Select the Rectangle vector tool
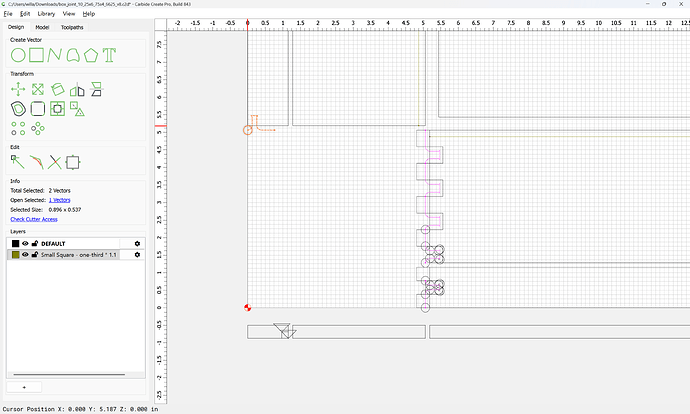Viewport: 690px width, 414px height. (x=37, y=55)
